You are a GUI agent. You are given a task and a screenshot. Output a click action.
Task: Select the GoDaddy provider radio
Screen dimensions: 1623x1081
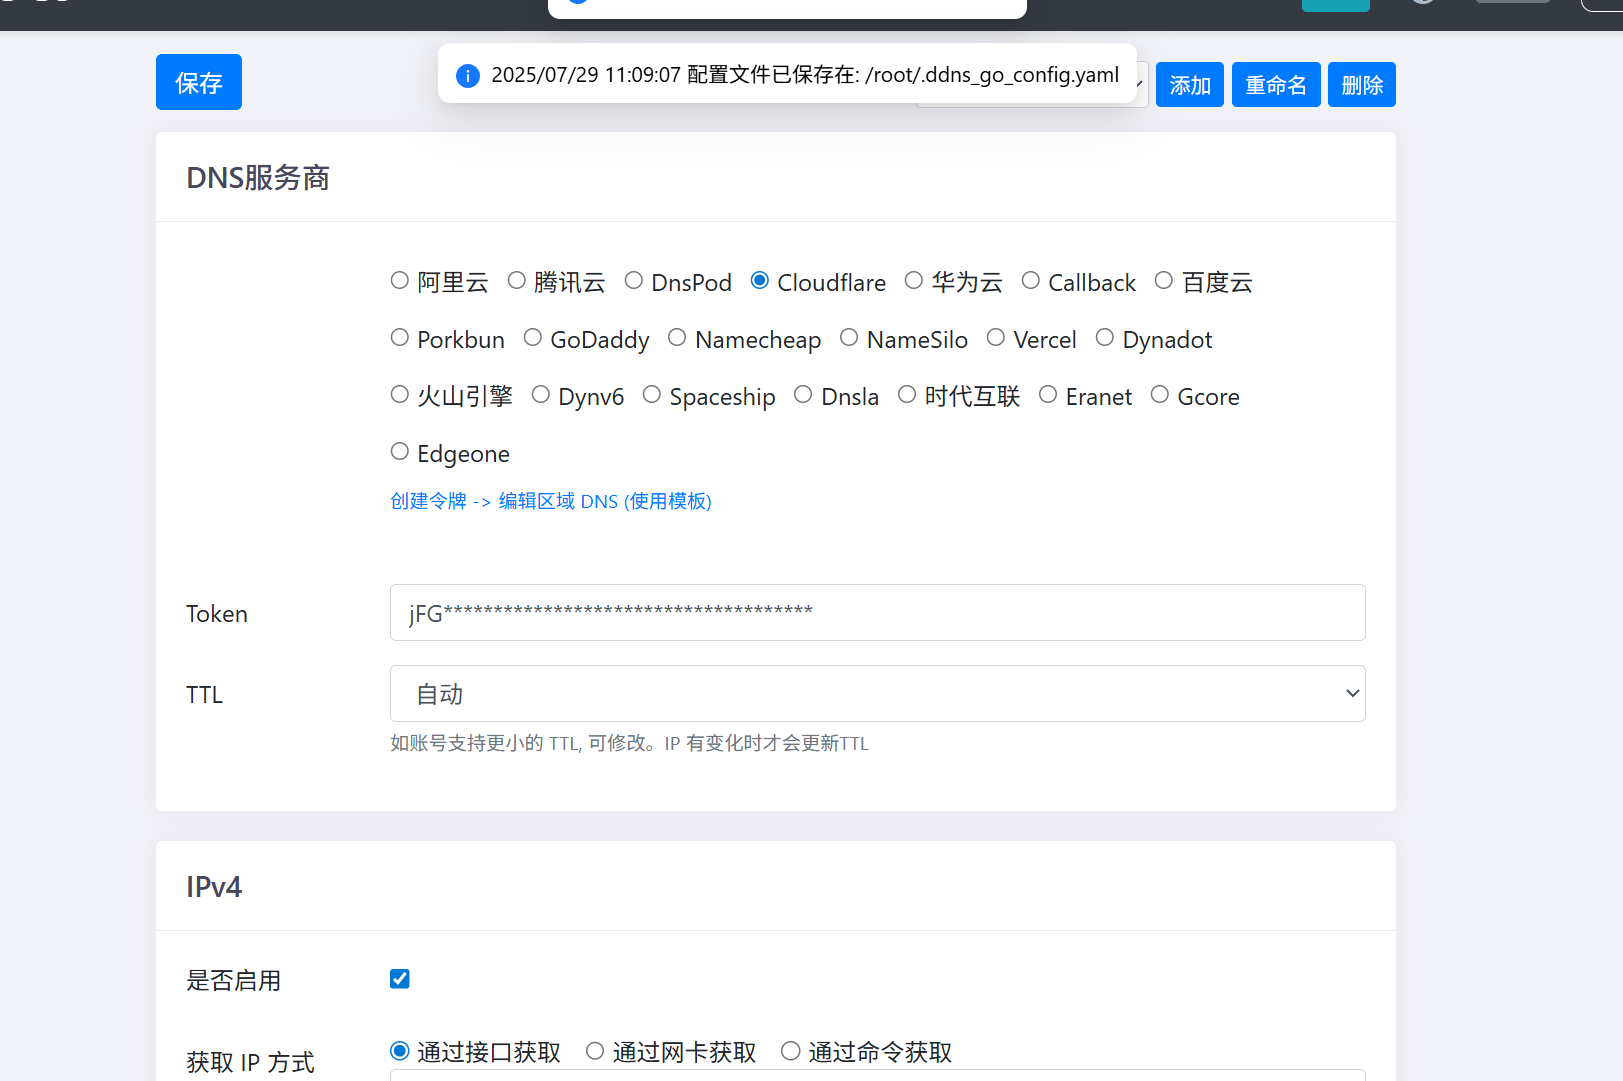533,338
